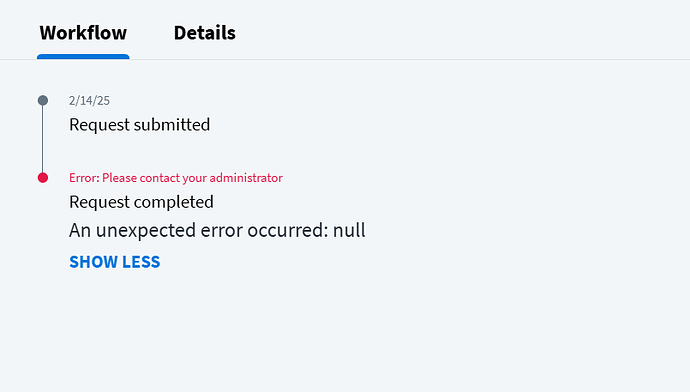Click the horizontal divider below the tabs
The image size is (690, 392).
coord(345,59)
